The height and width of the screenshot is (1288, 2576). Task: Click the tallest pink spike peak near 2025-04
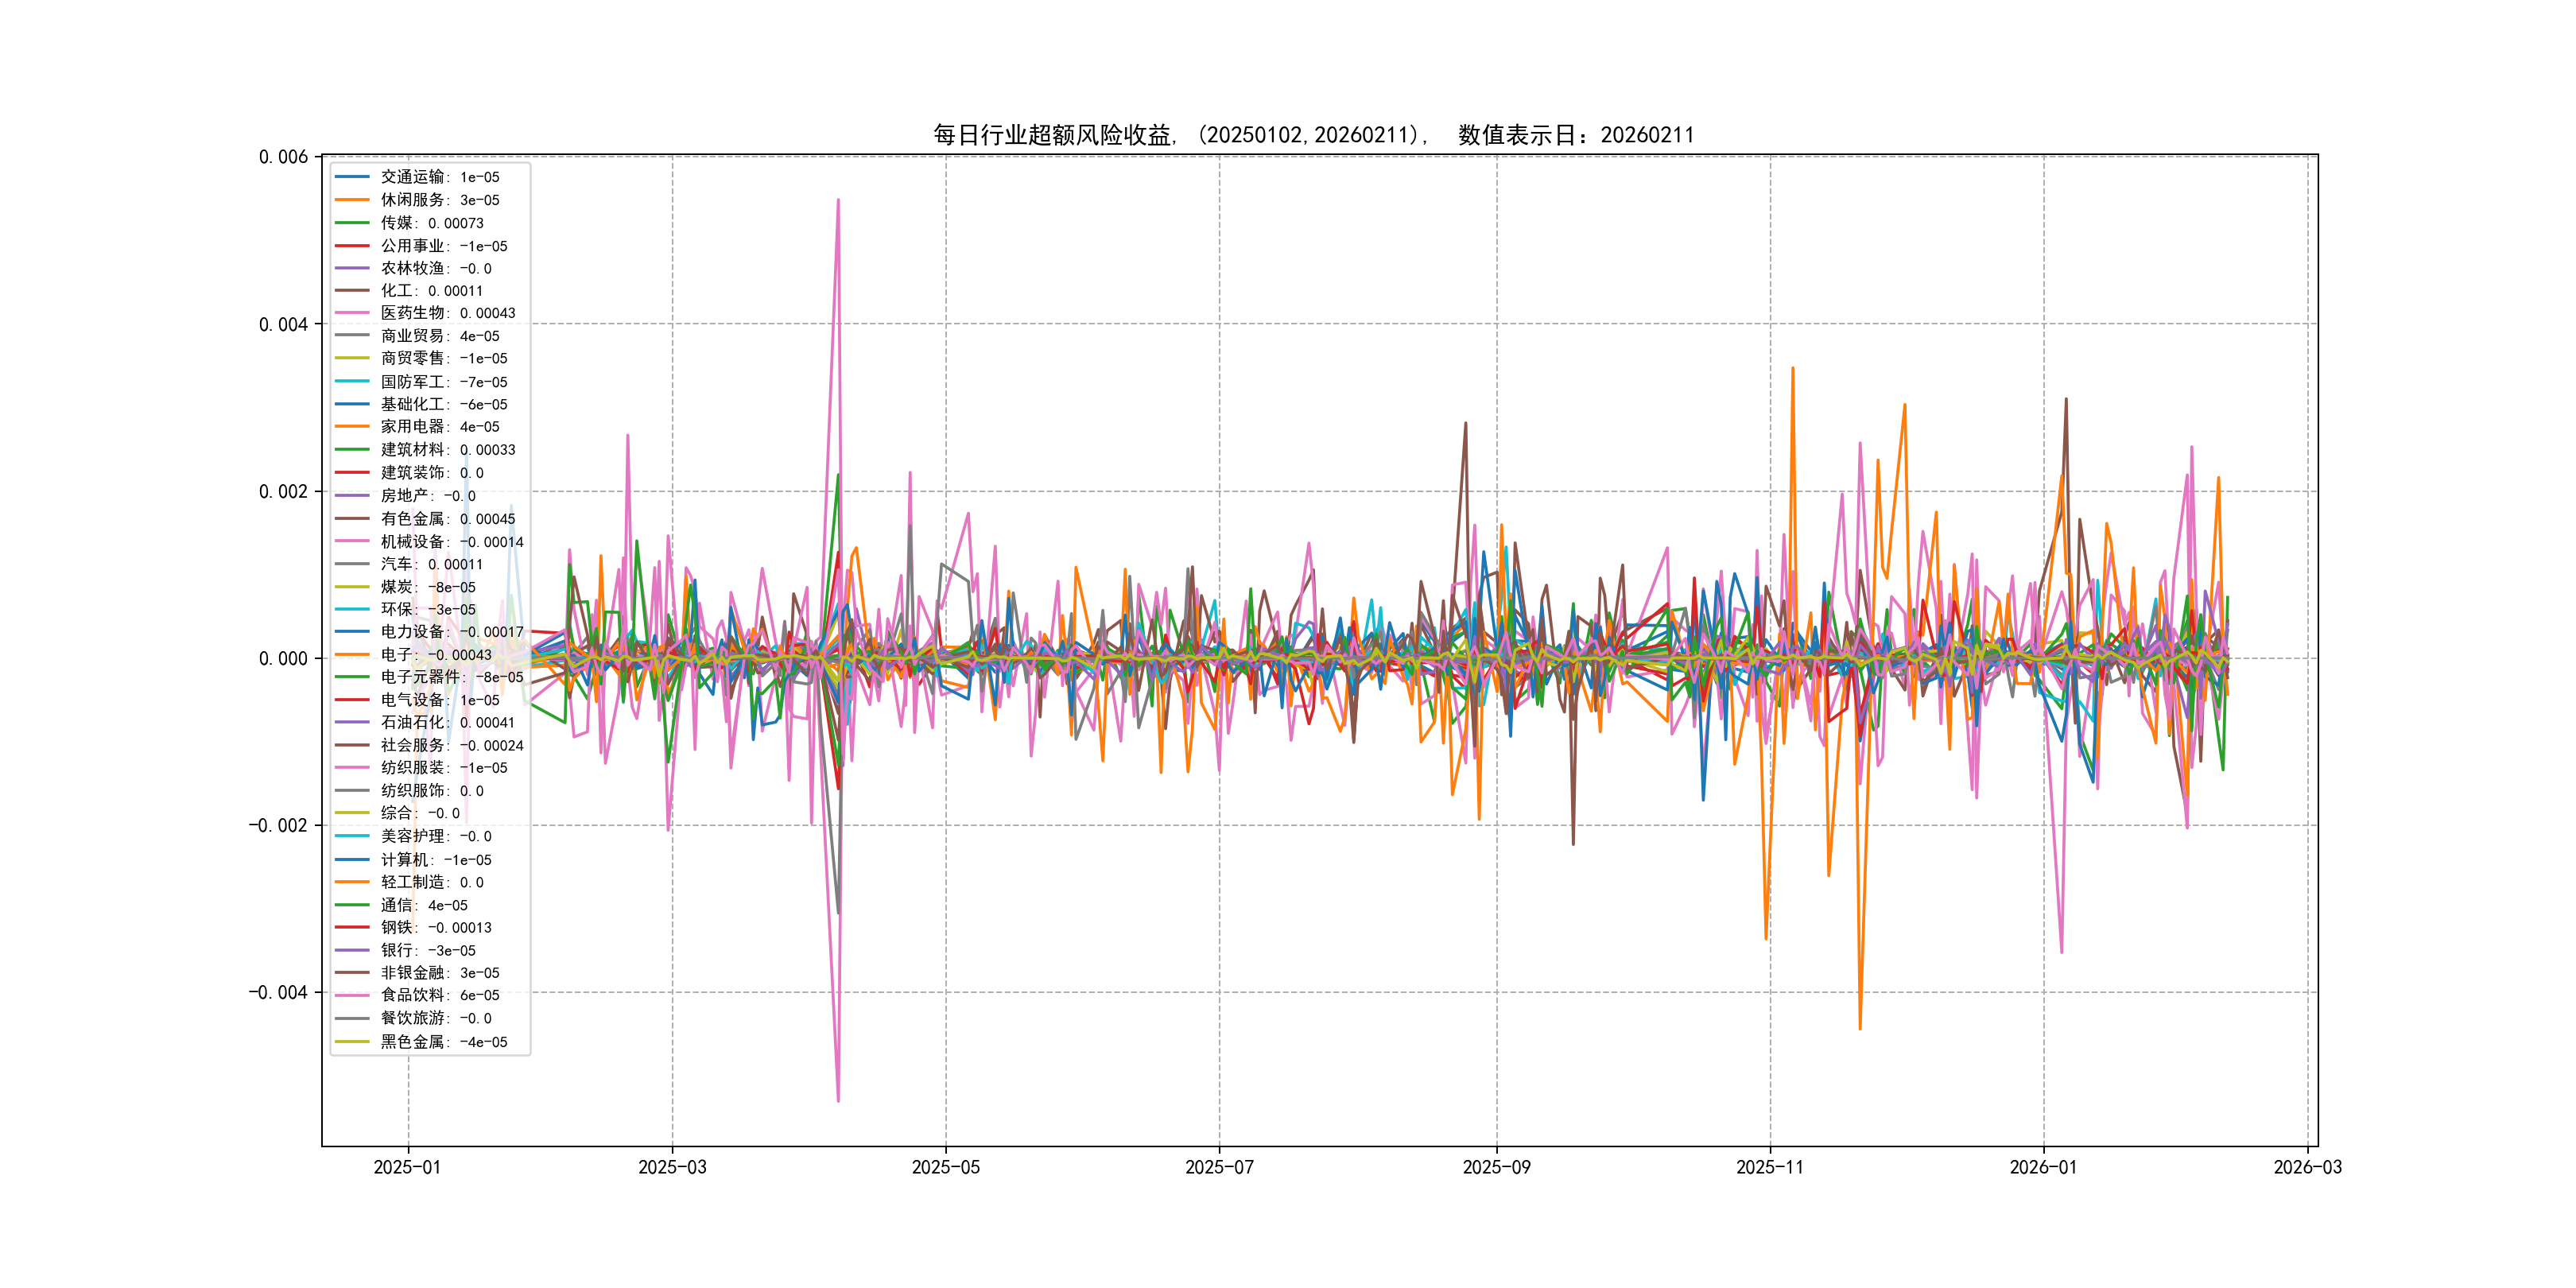[x=838, y=200]
